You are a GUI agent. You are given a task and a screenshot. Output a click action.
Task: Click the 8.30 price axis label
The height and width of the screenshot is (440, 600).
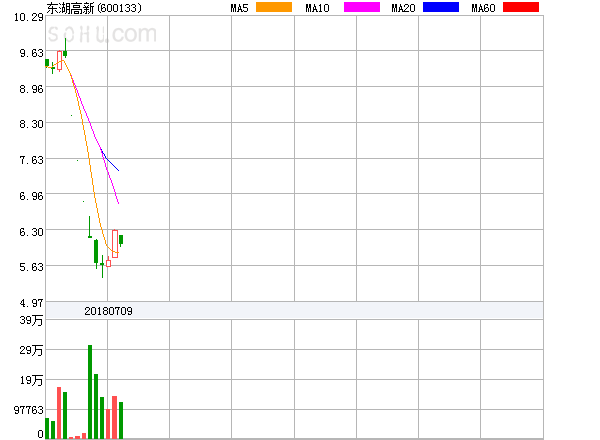pyautogui.click(x=31, y=124)
